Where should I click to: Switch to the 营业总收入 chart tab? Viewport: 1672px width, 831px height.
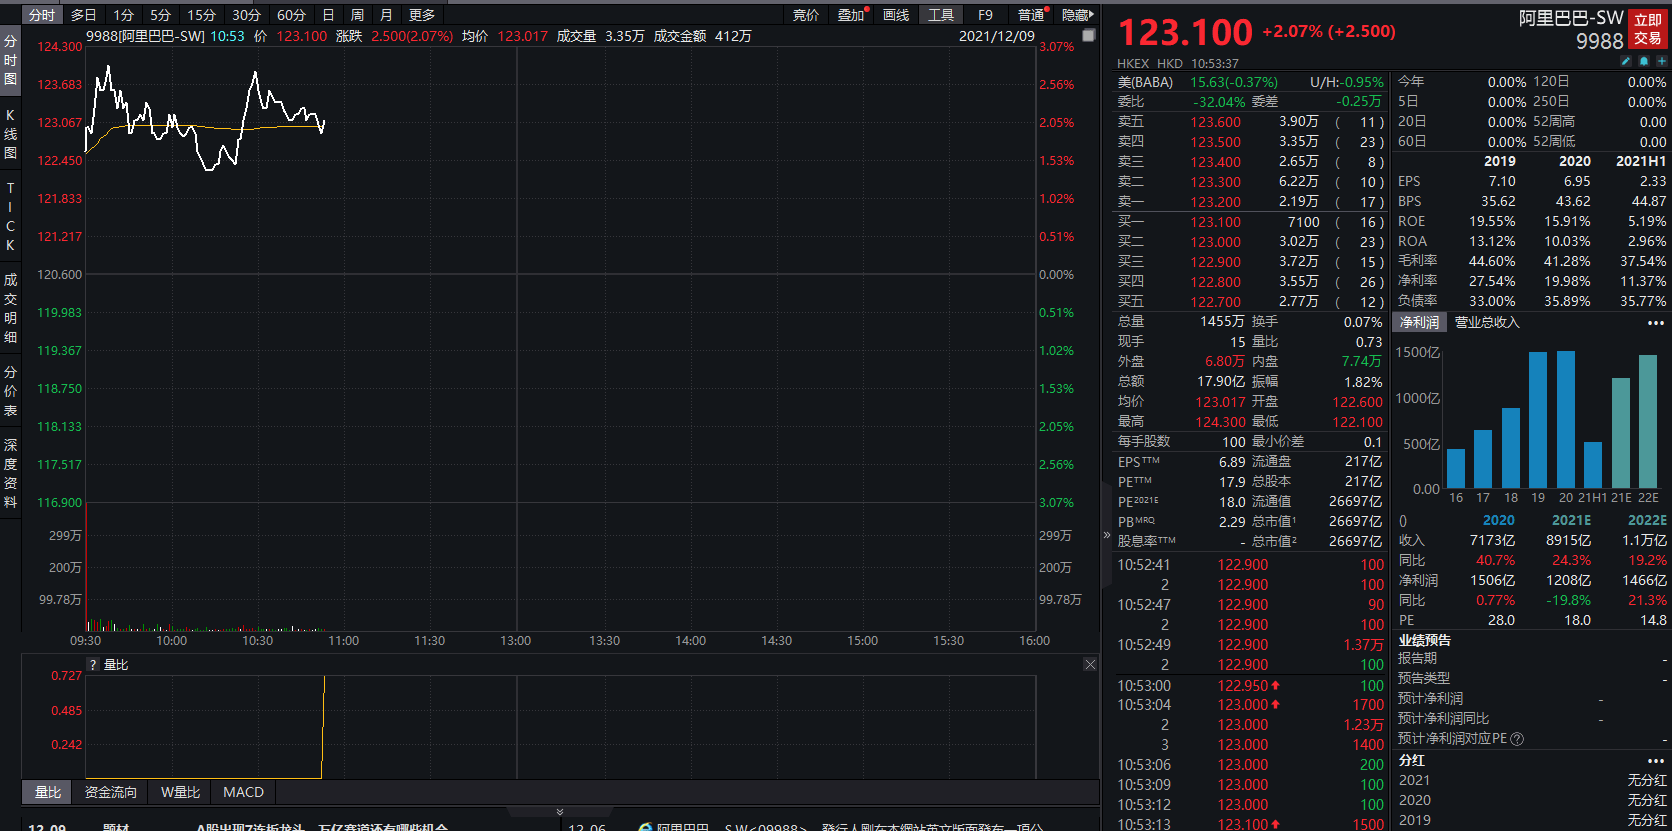pos(1486,322)
